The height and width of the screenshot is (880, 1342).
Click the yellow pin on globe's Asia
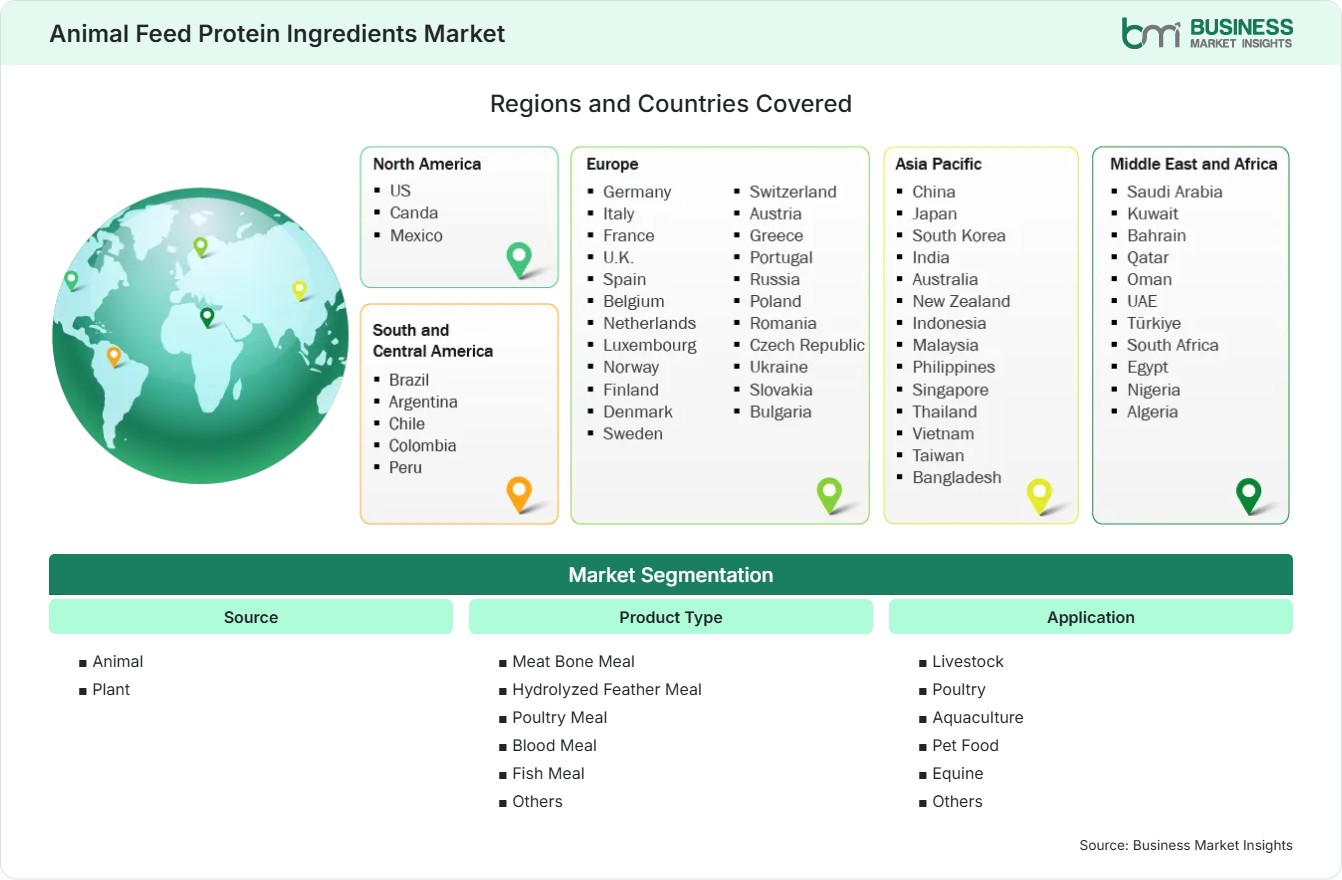pyautogui.click(x=299, y=290)
